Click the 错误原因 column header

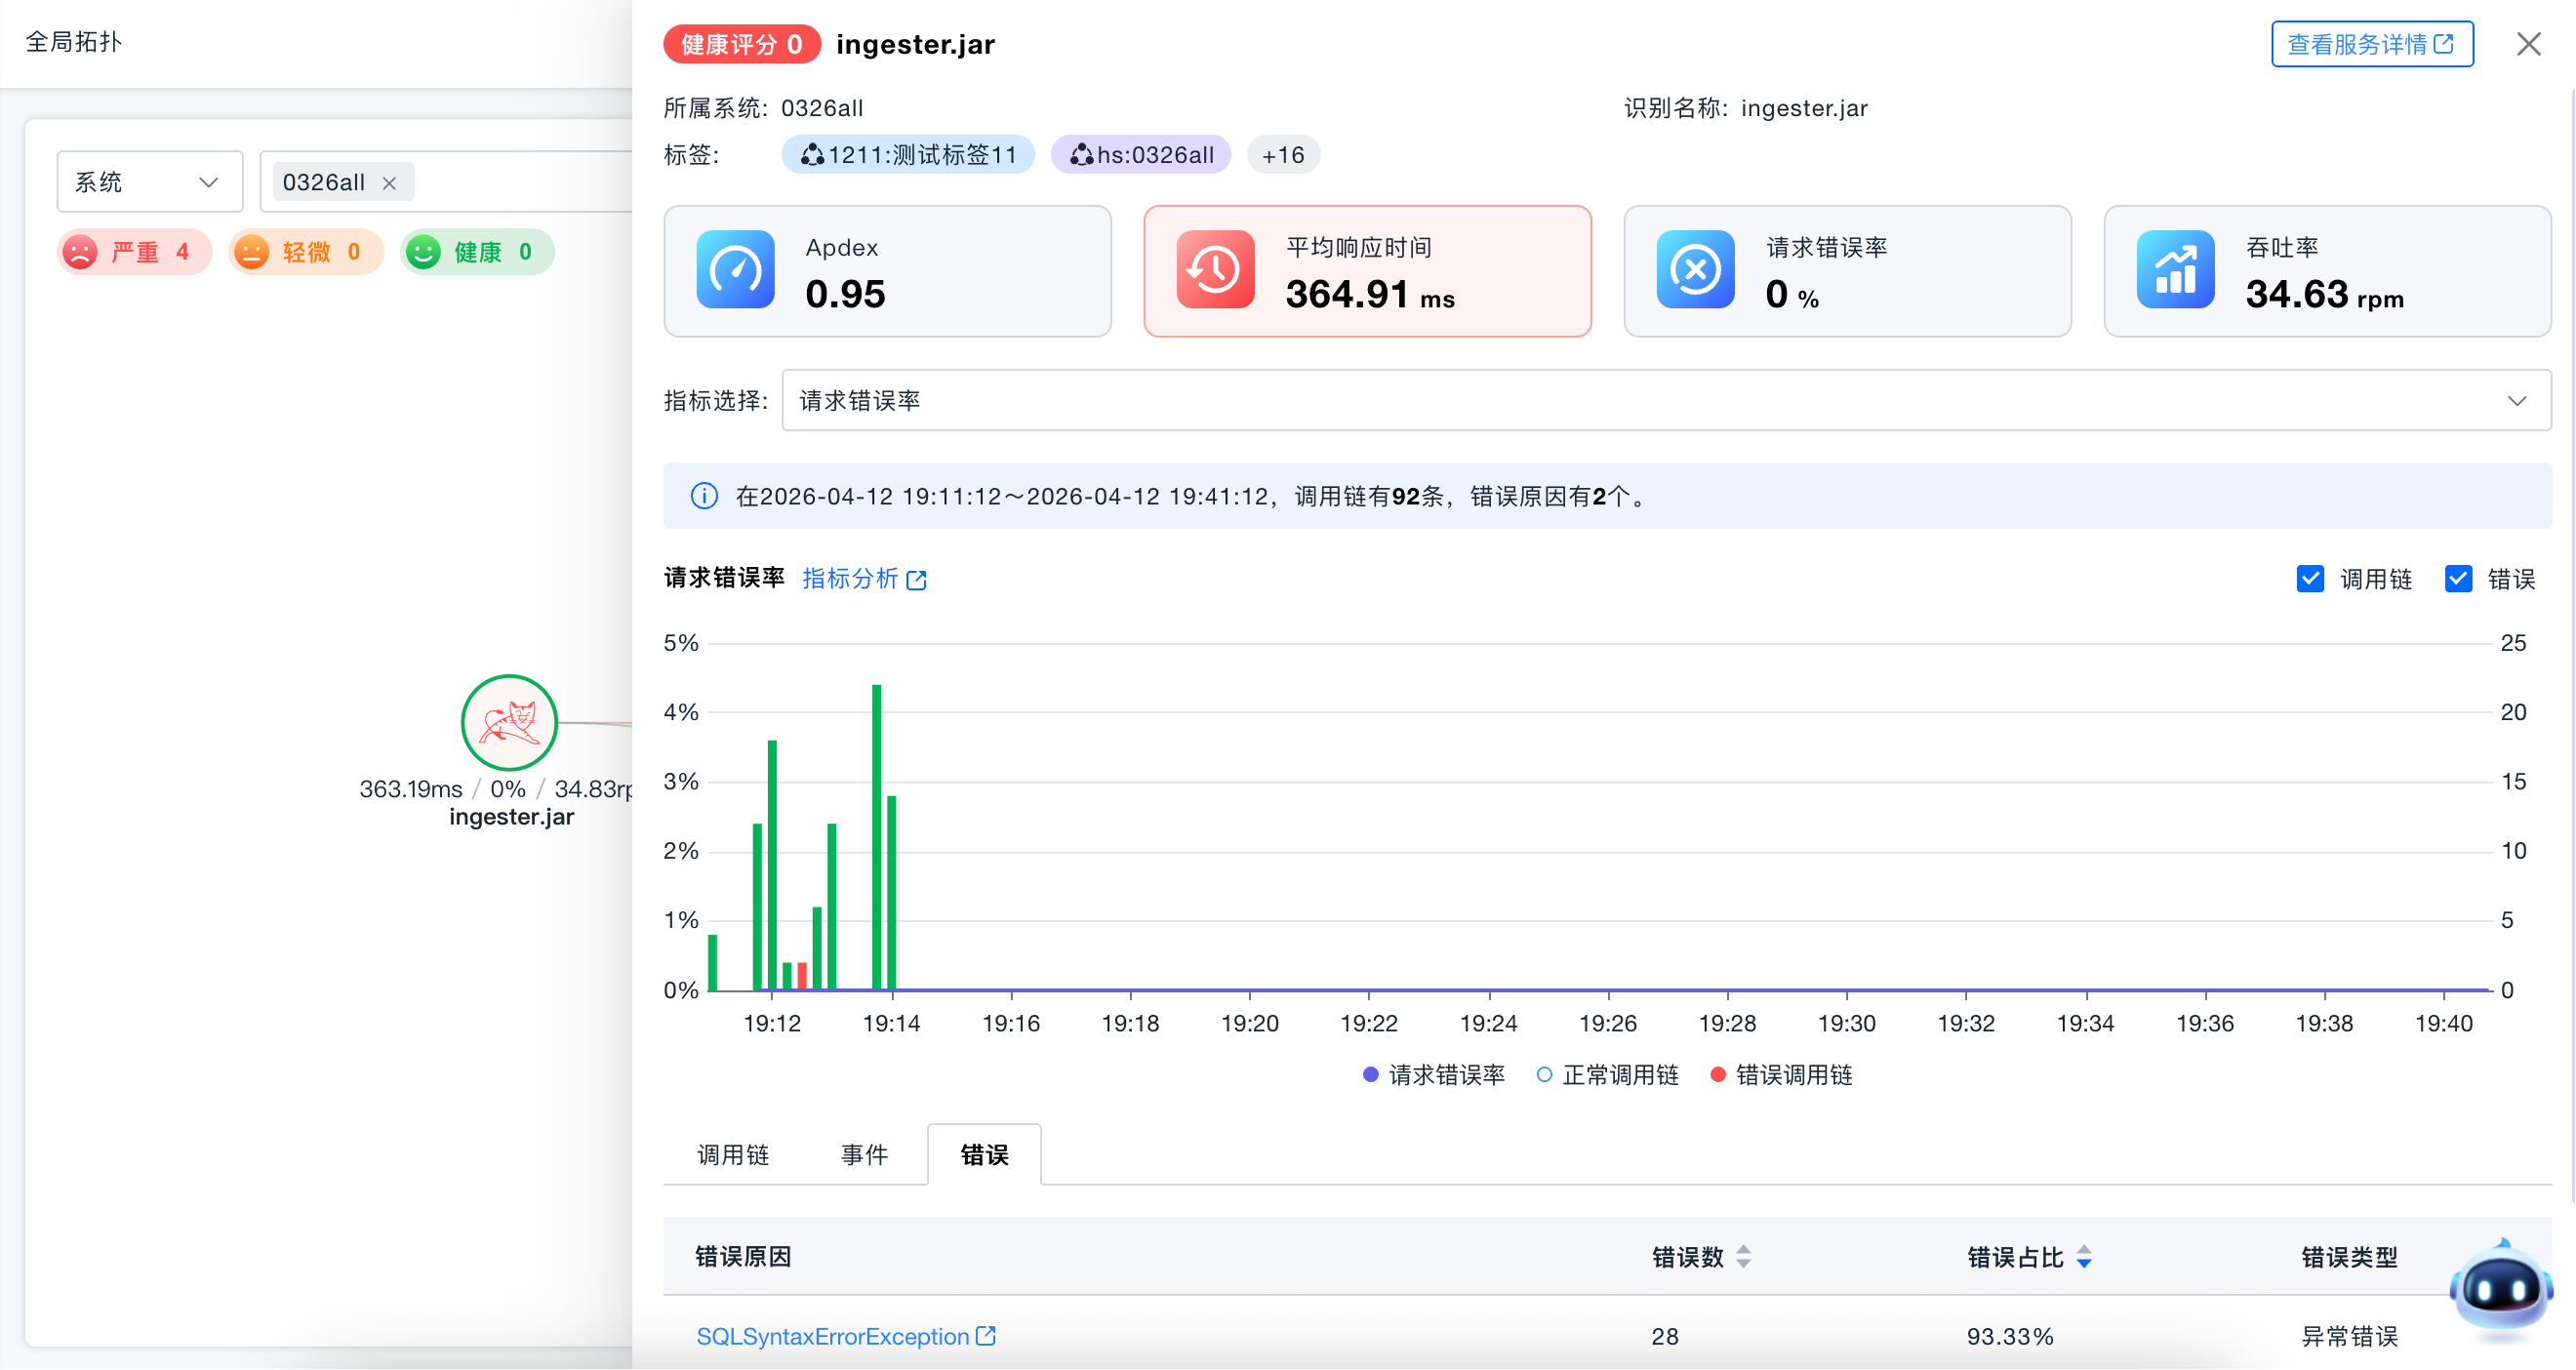click(743, 1257)
